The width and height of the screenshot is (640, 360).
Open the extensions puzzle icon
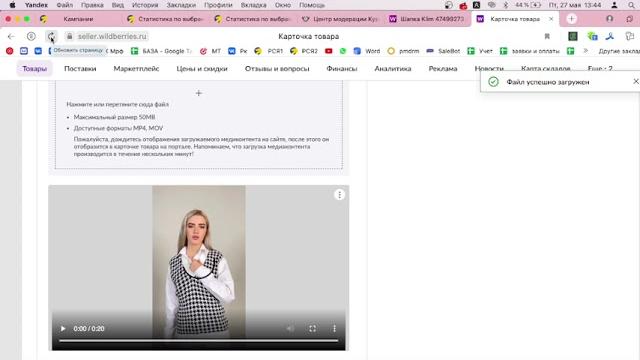629,36
